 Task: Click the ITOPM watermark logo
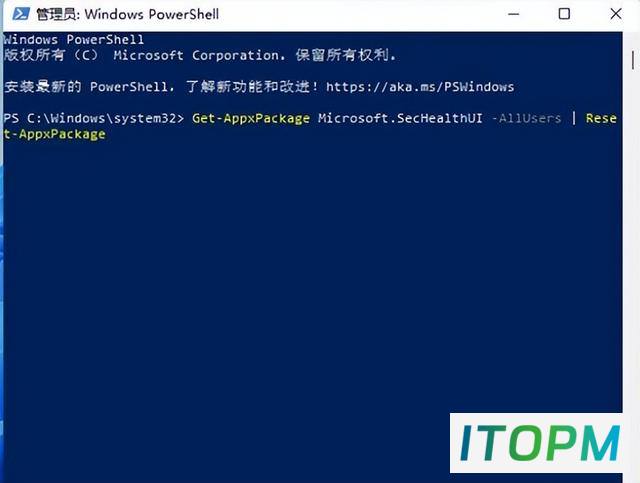(538, 443)
